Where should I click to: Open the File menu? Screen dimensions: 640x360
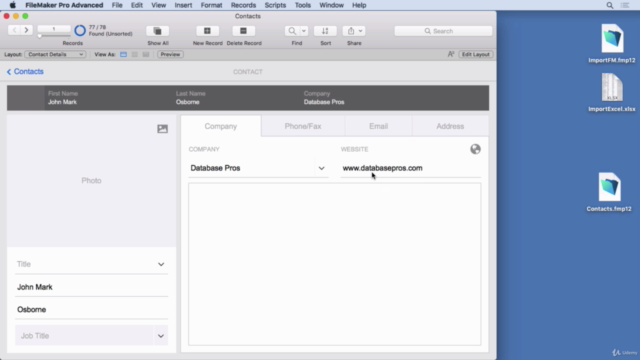click(117, 5)
